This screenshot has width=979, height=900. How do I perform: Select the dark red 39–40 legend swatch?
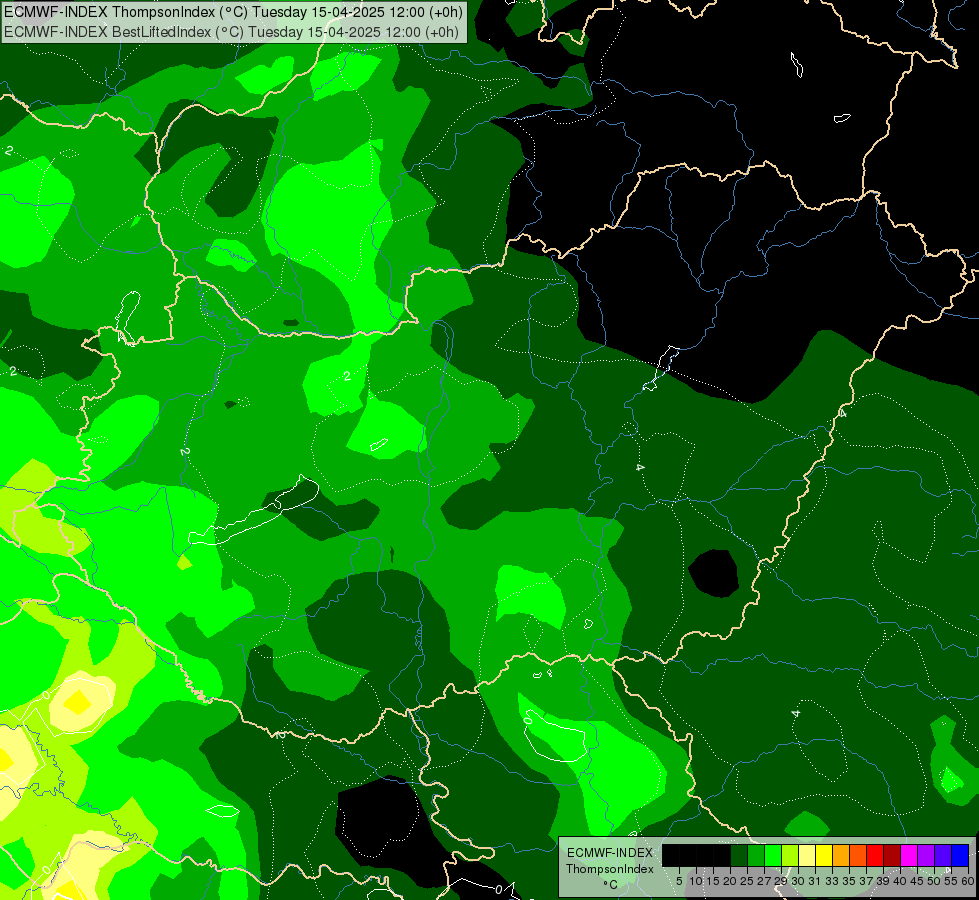click(x=892, y=855)
